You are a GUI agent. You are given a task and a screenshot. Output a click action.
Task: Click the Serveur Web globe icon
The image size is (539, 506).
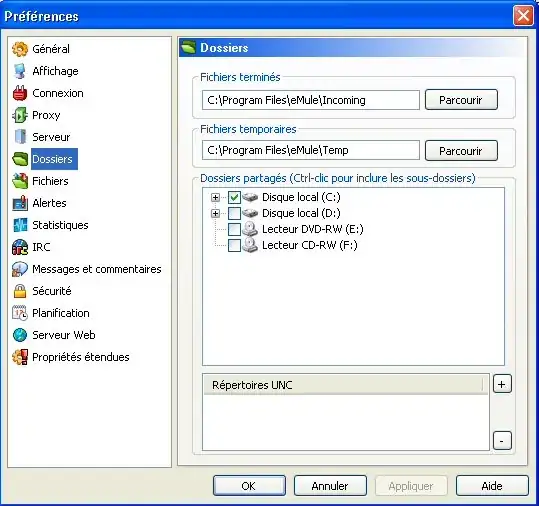[20, 335]
